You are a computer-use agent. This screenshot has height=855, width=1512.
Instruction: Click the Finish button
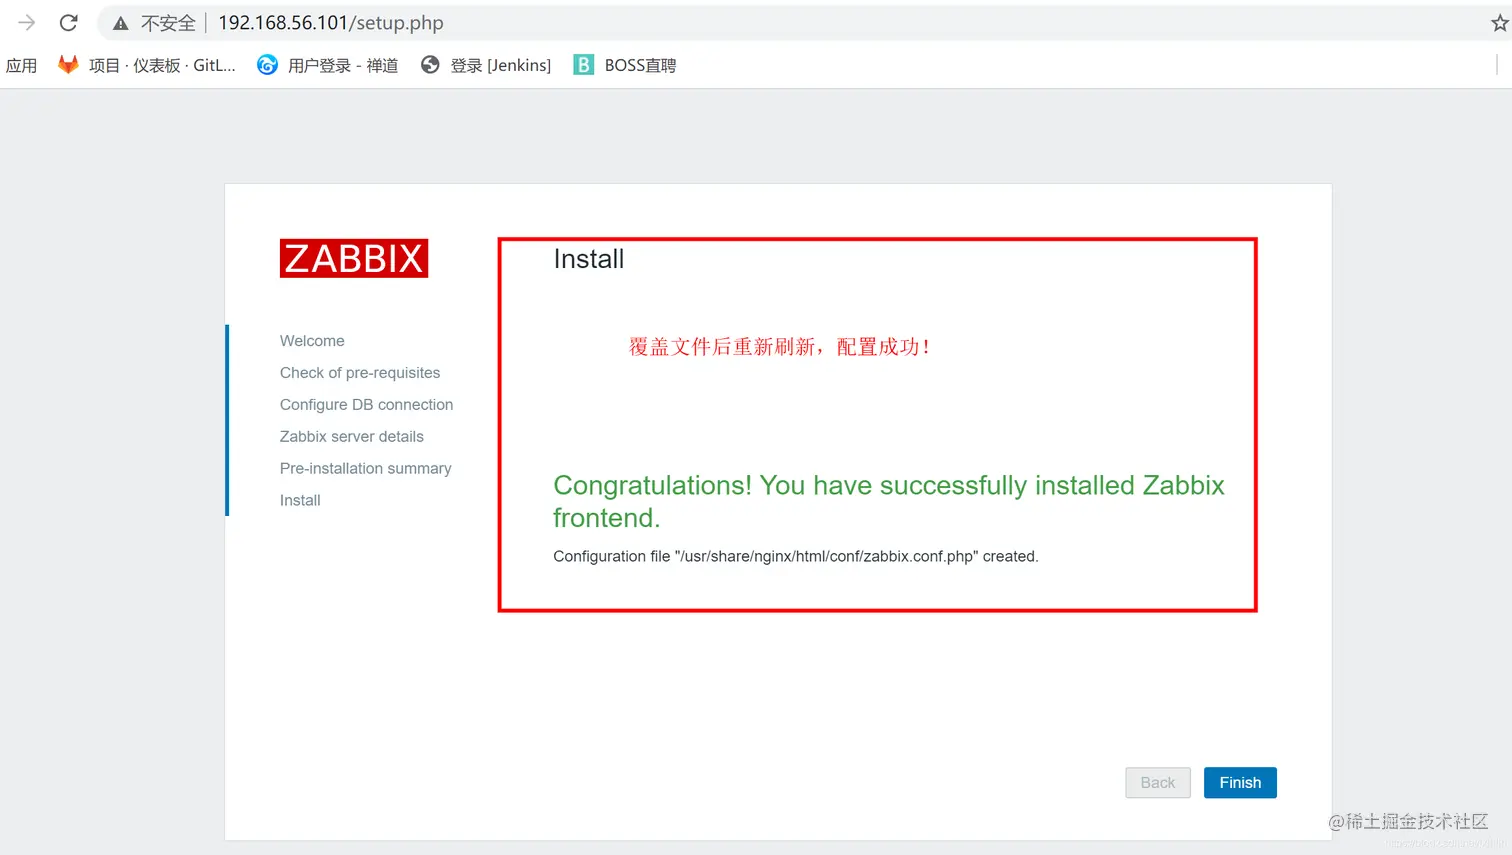1240,783
